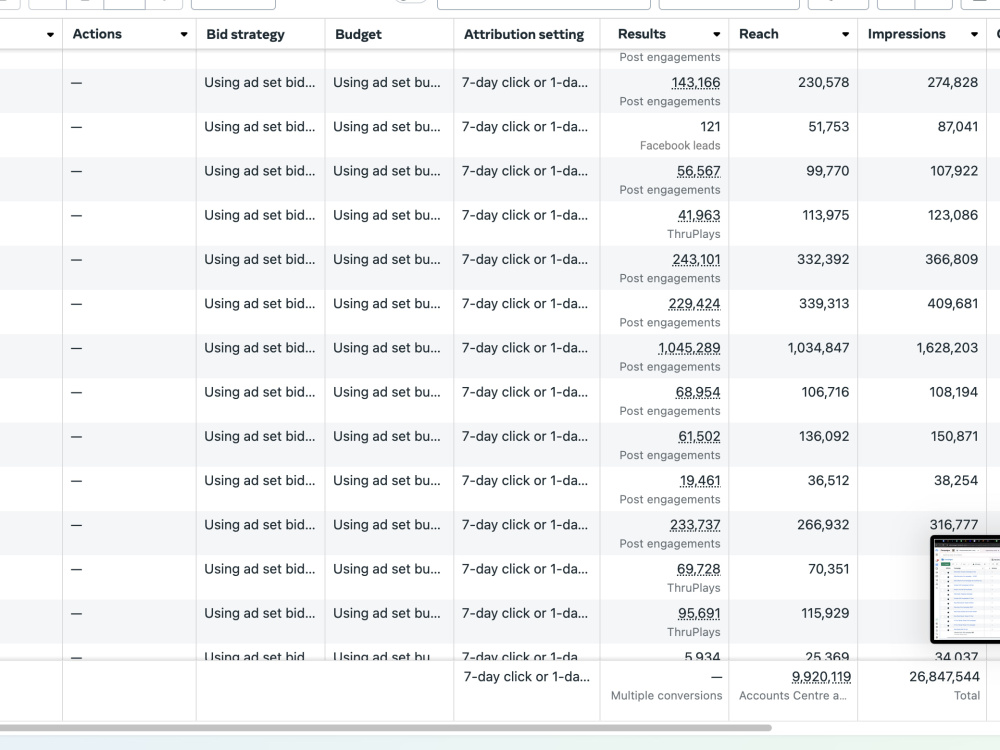Click the Reach column header label
This screenshot has height=750, width=1000.
click(759, 34)
